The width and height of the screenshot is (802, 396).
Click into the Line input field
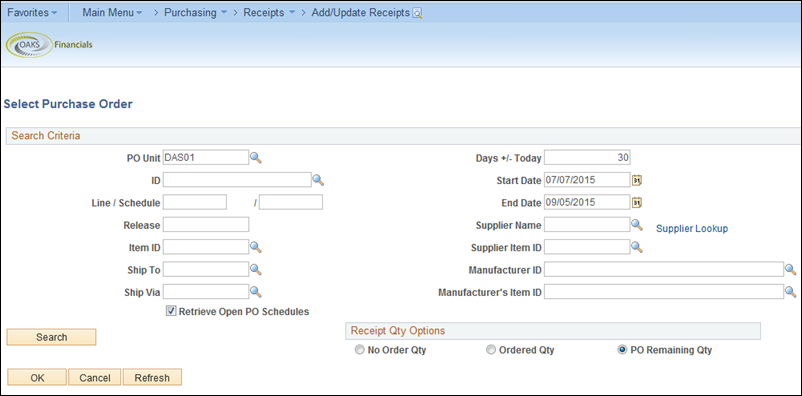[x=194, y=202]
